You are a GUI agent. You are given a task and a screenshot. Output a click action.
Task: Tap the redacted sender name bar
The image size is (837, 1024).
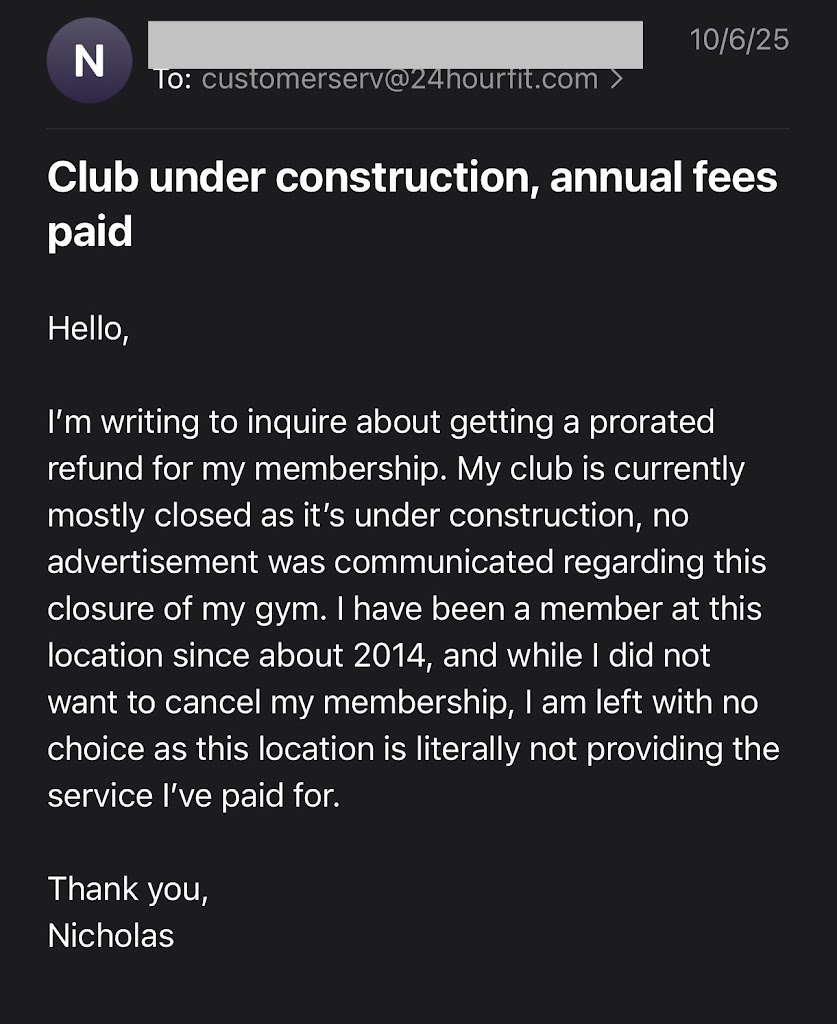[395, 44]
